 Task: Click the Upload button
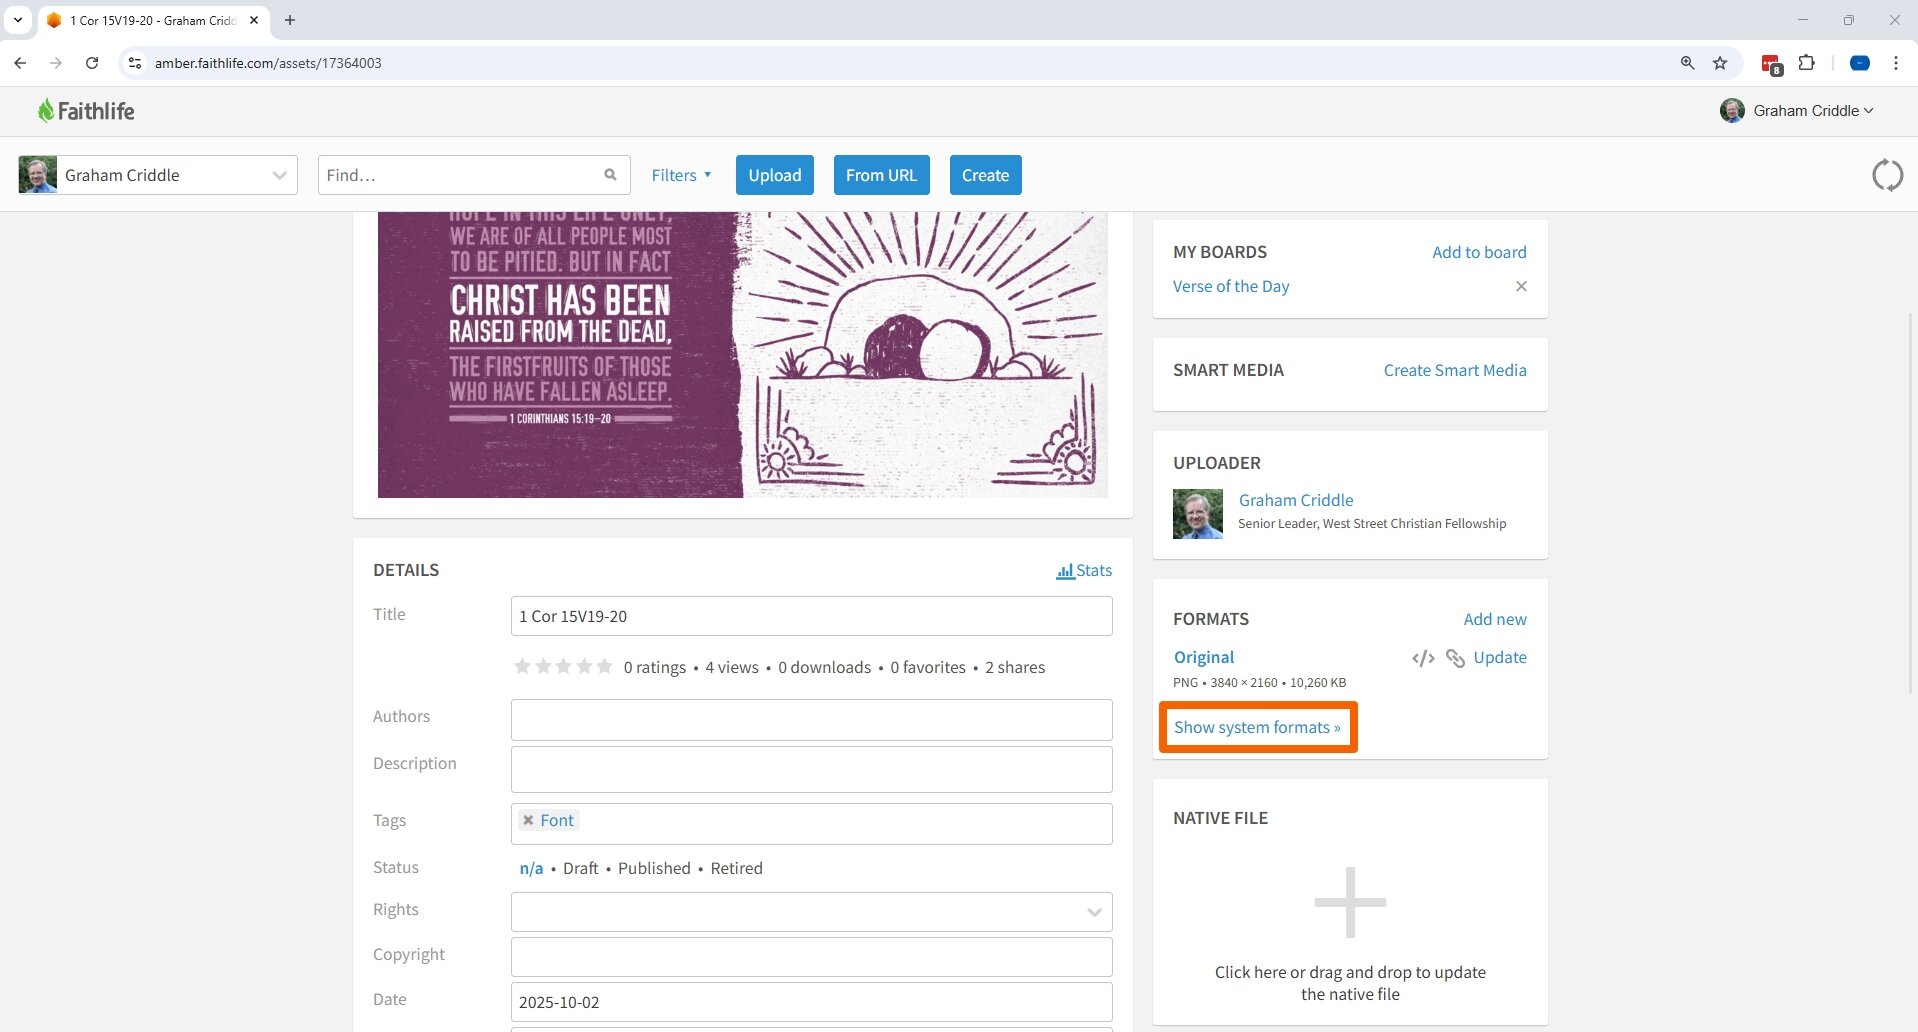tap(775, 175)
